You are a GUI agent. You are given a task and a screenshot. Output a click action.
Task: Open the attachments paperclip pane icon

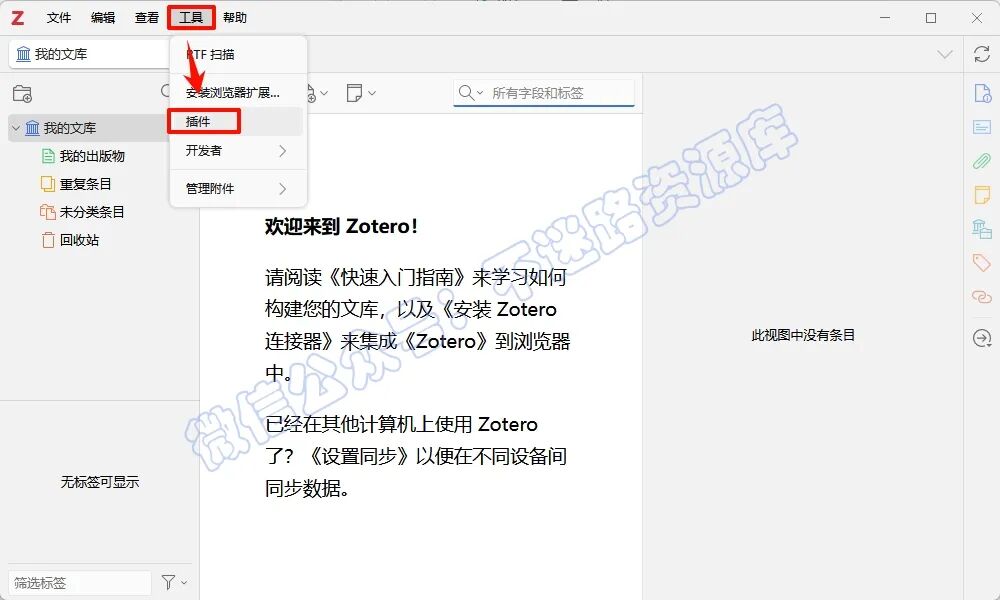click(982, 161)
